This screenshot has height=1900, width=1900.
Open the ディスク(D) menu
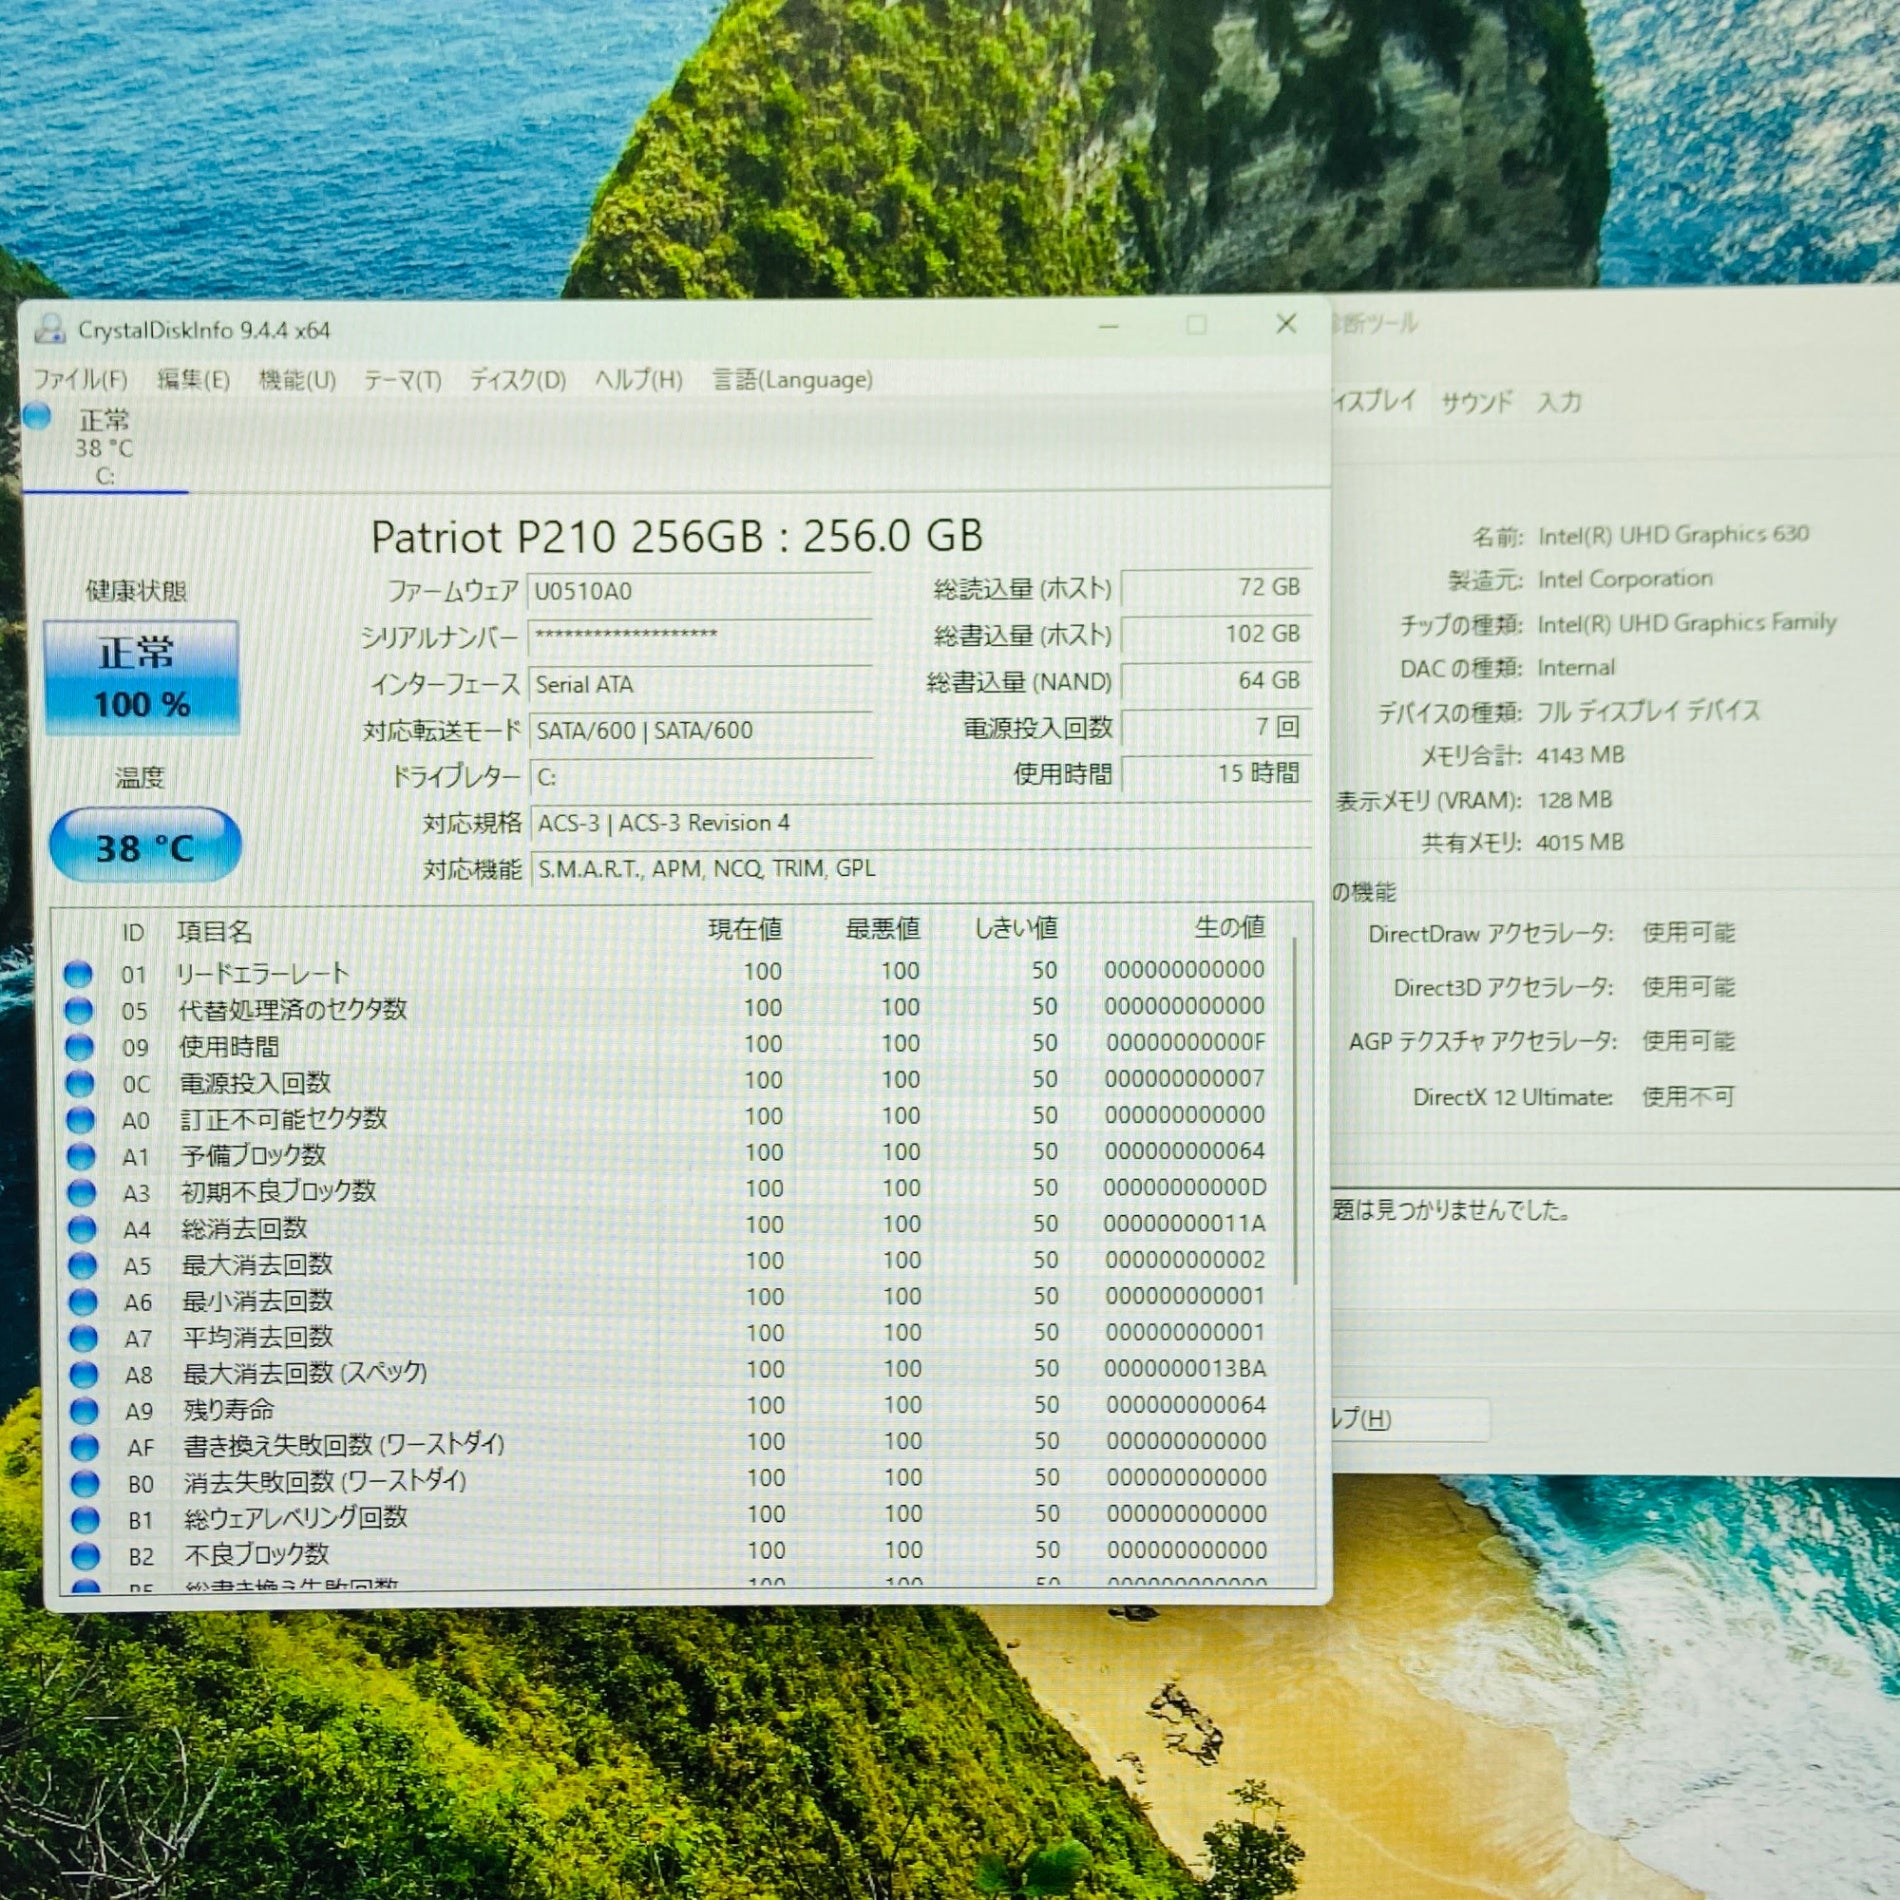pyautogui.click(x=517, y=380)
